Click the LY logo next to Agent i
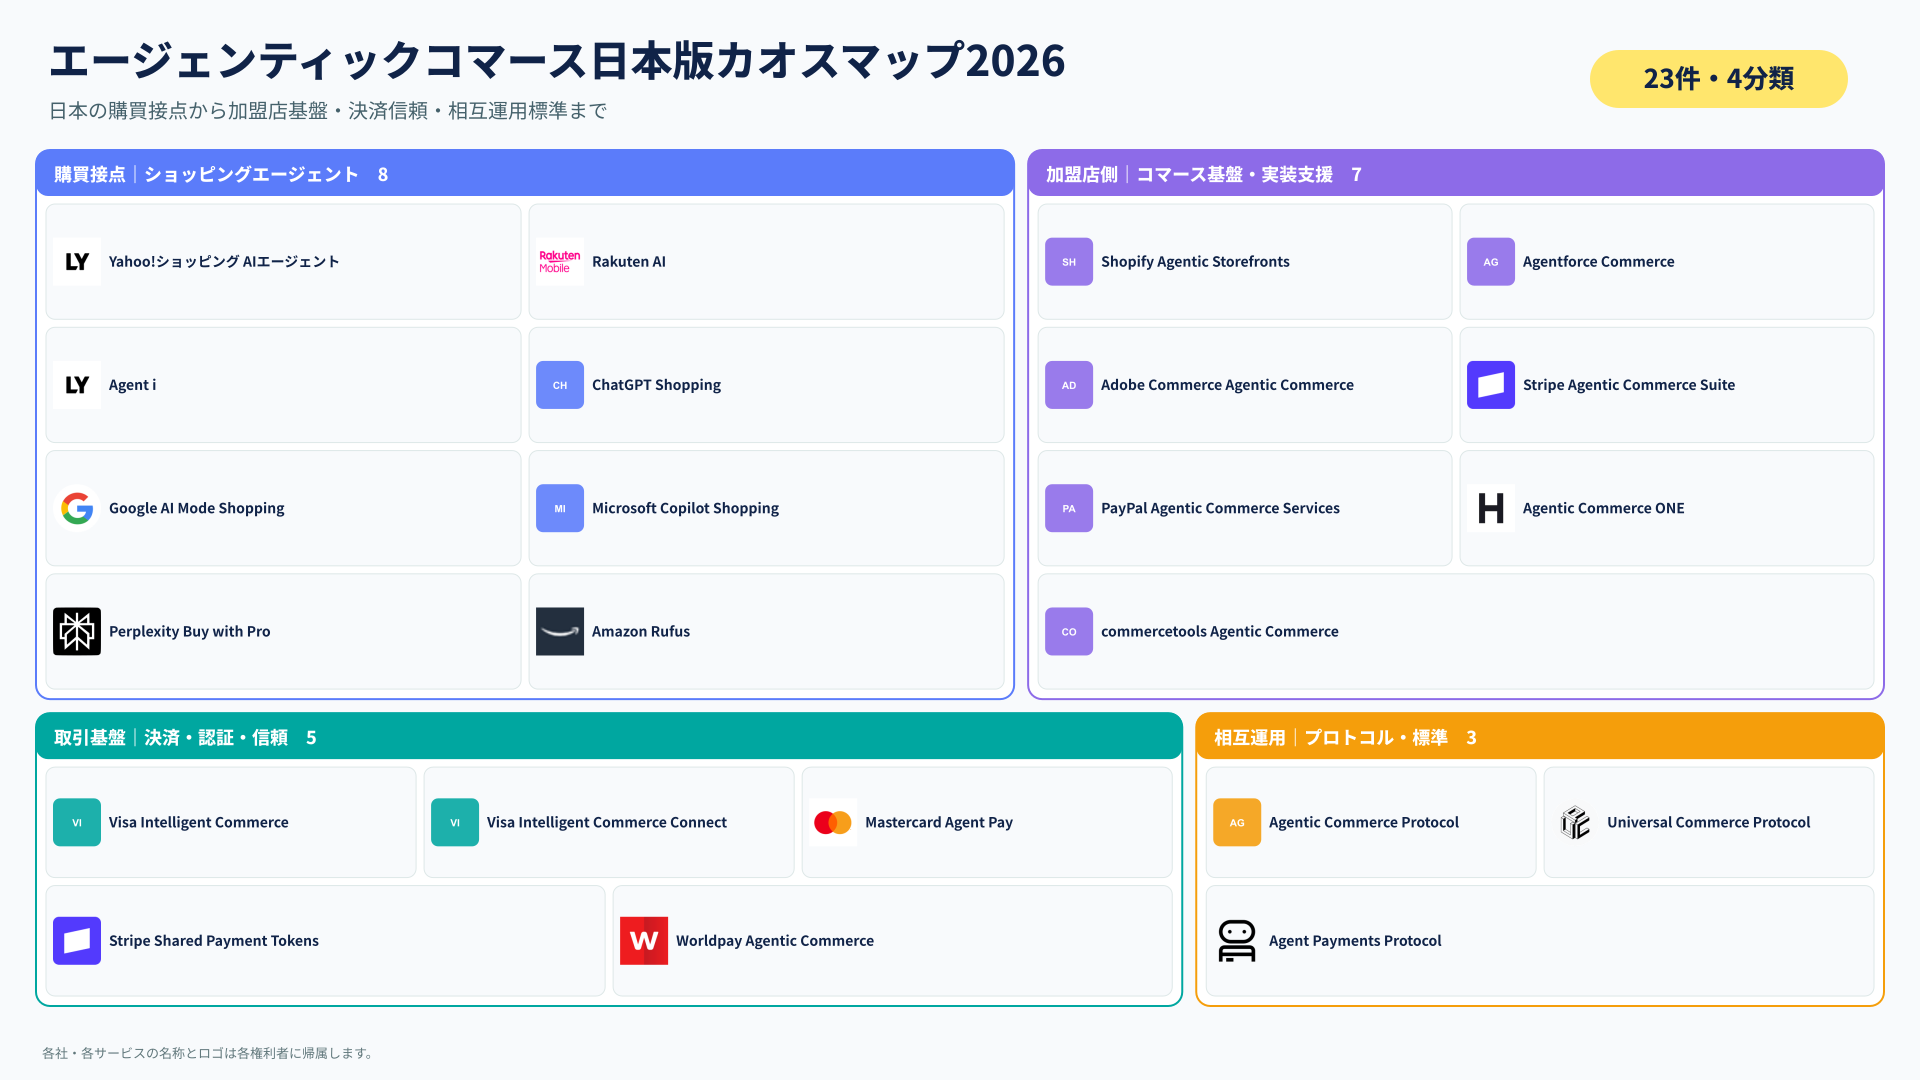1920x1080 pixels. click(x=77, y=385)
